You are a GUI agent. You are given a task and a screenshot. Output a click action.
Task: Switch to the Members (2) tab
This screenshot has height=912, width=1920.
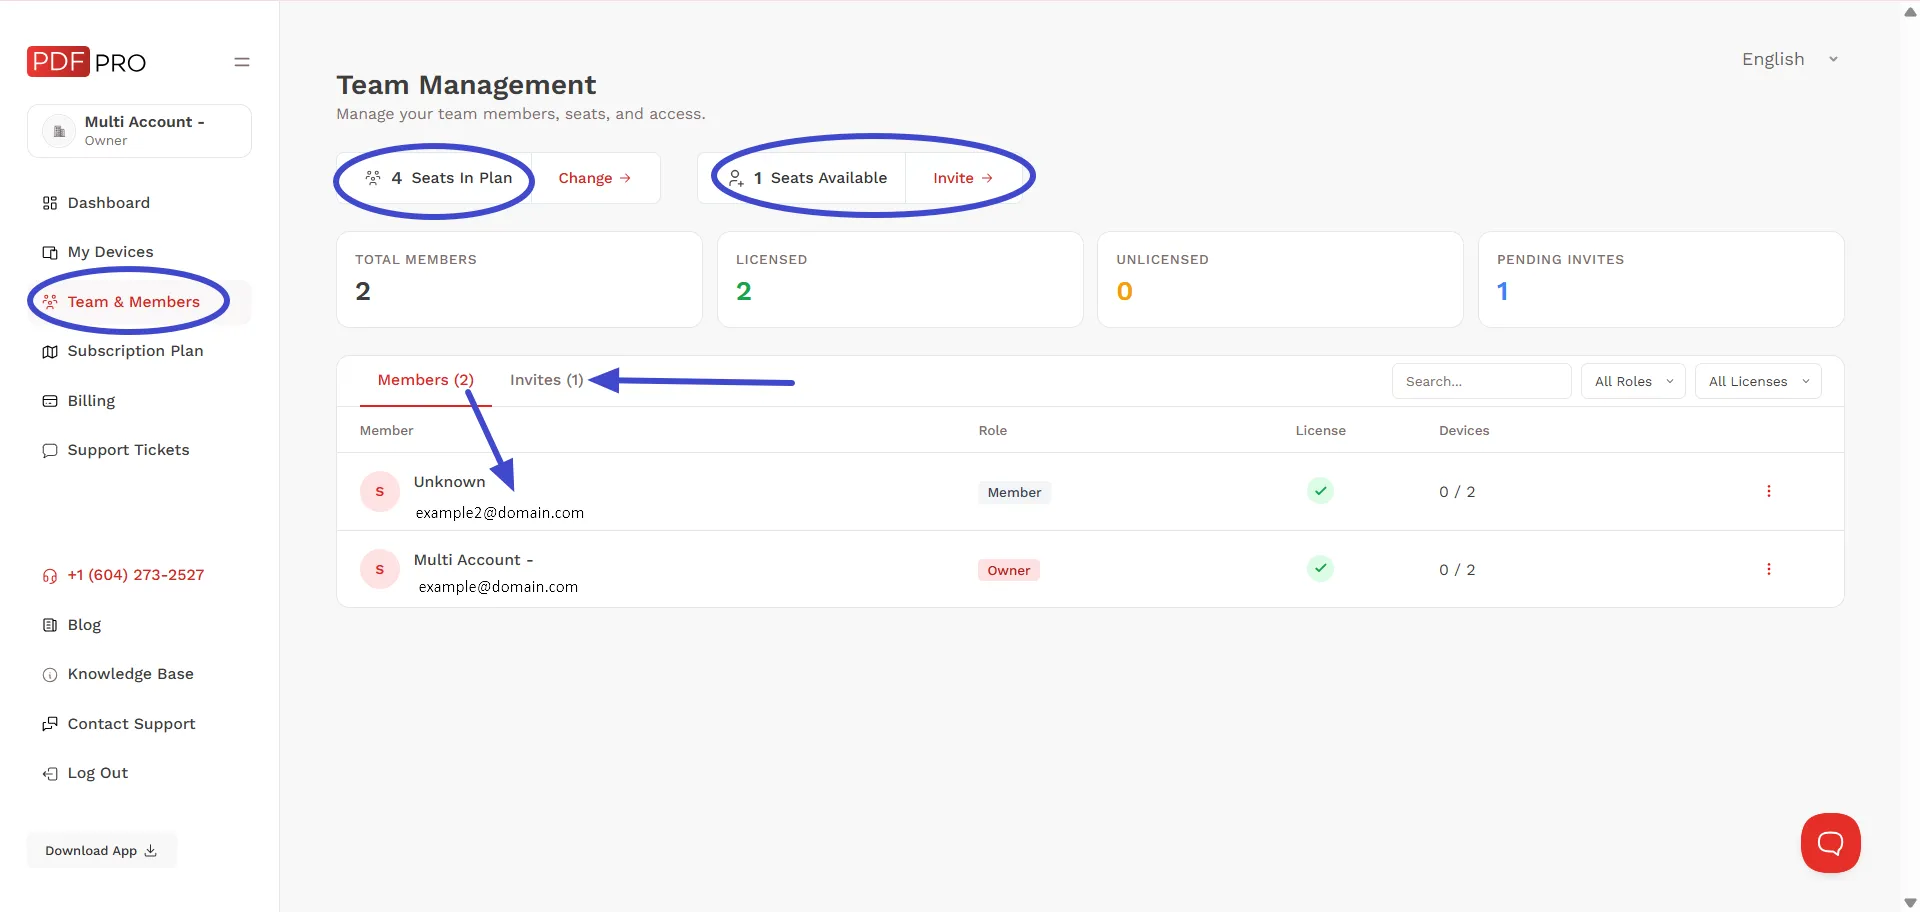point(426,380)
